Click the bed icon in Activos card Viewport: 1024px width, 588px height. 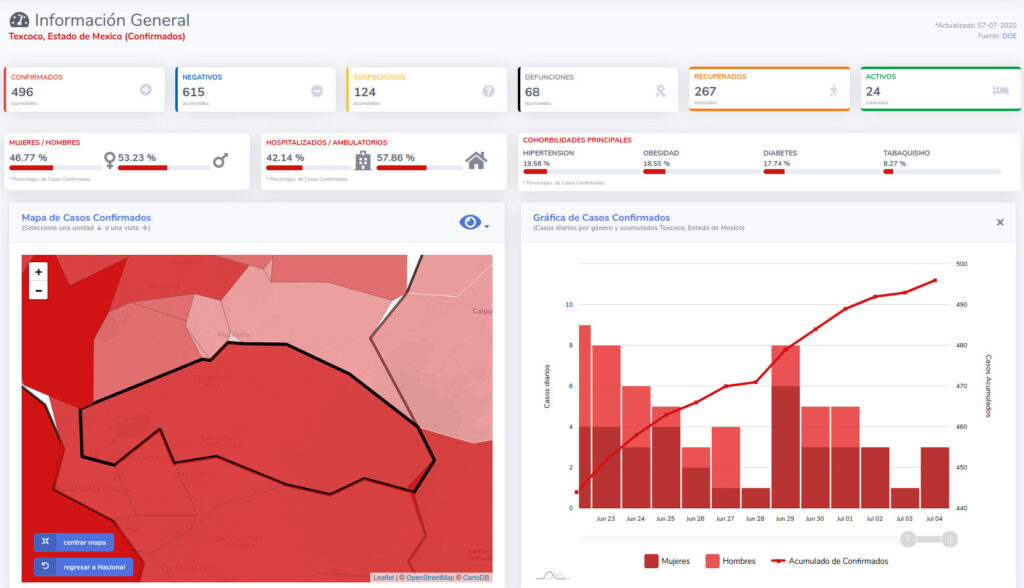(x=1000, y=90)
